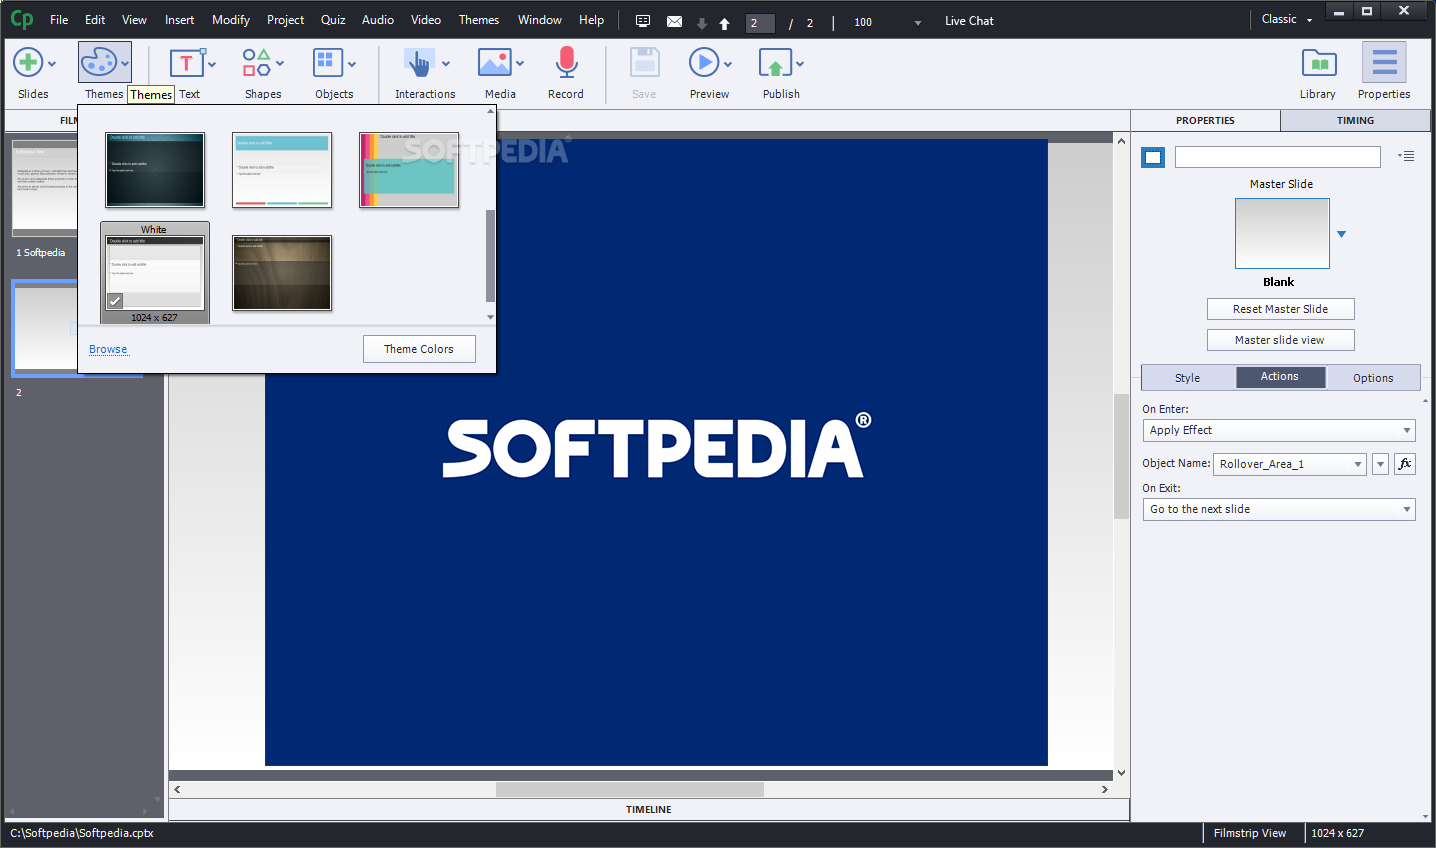Open the zoom level dropdown
1436x848 pixels.
point(918,23)
